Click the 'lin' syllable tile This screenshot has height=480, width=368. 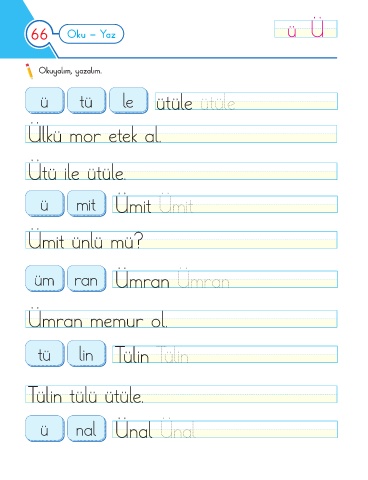pos(87,354)
